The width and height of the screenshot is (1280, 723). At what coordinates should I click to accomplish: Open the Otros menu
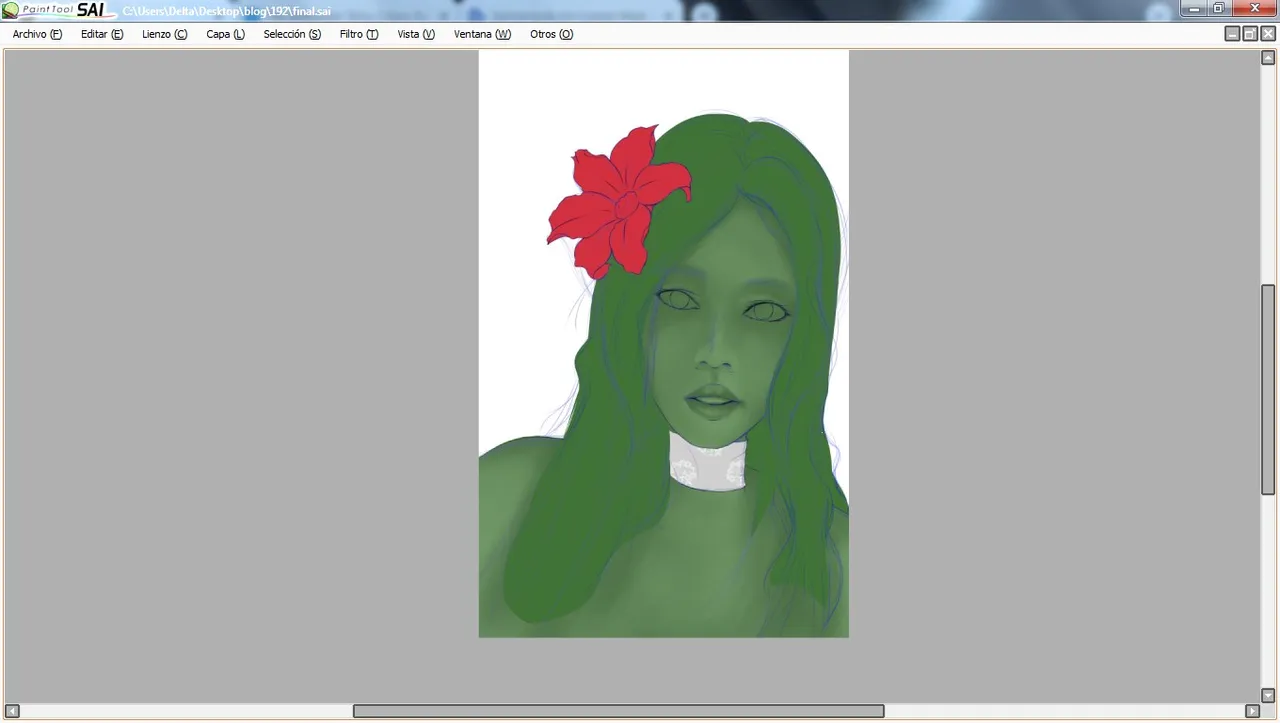[x=551, y=34]
